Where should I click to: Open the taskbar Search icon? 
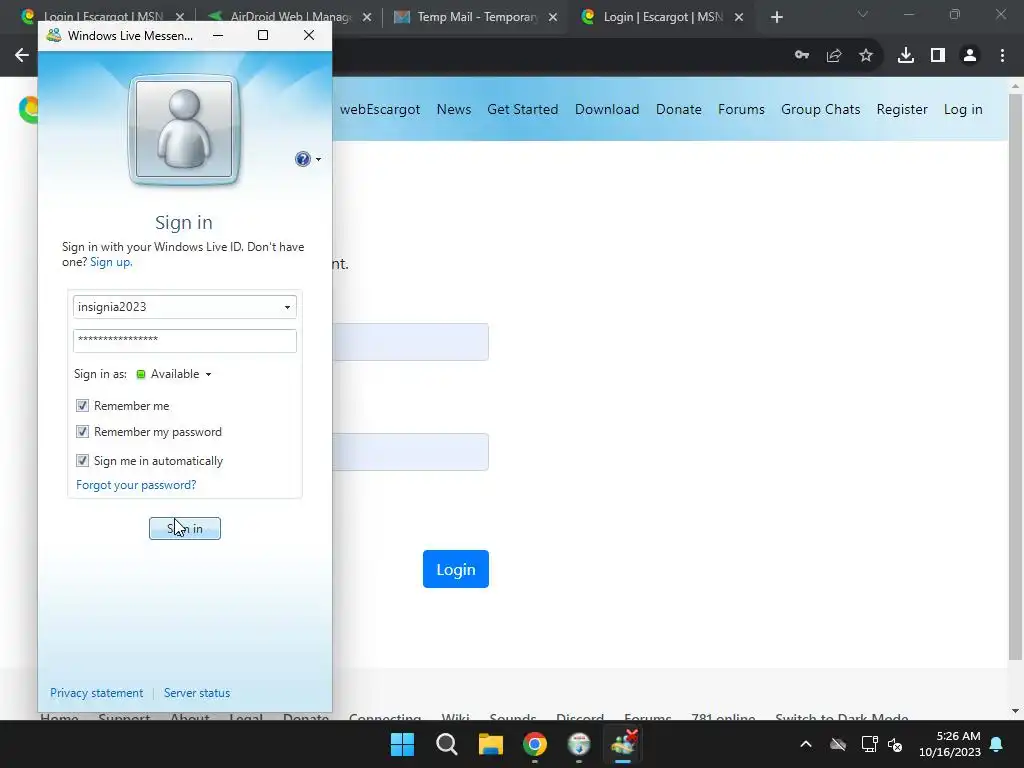tap(447, 744)
